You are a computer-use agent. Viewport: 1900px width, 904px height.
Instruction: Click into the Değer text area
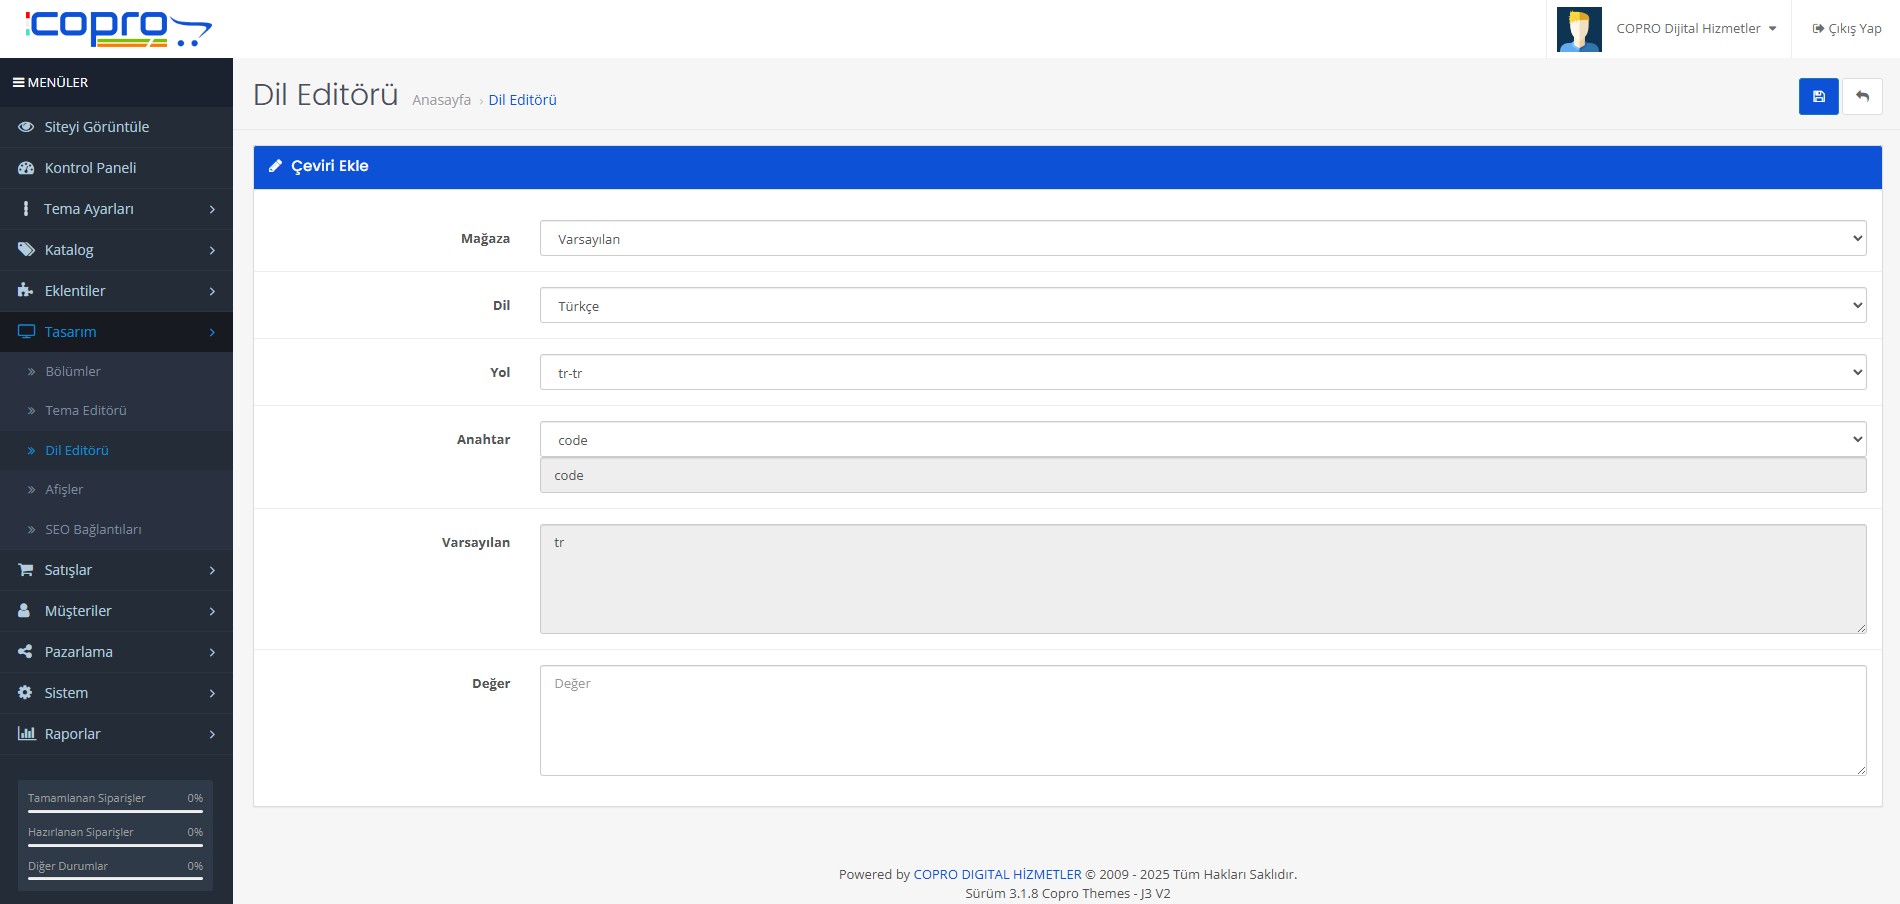(1202, 720)
